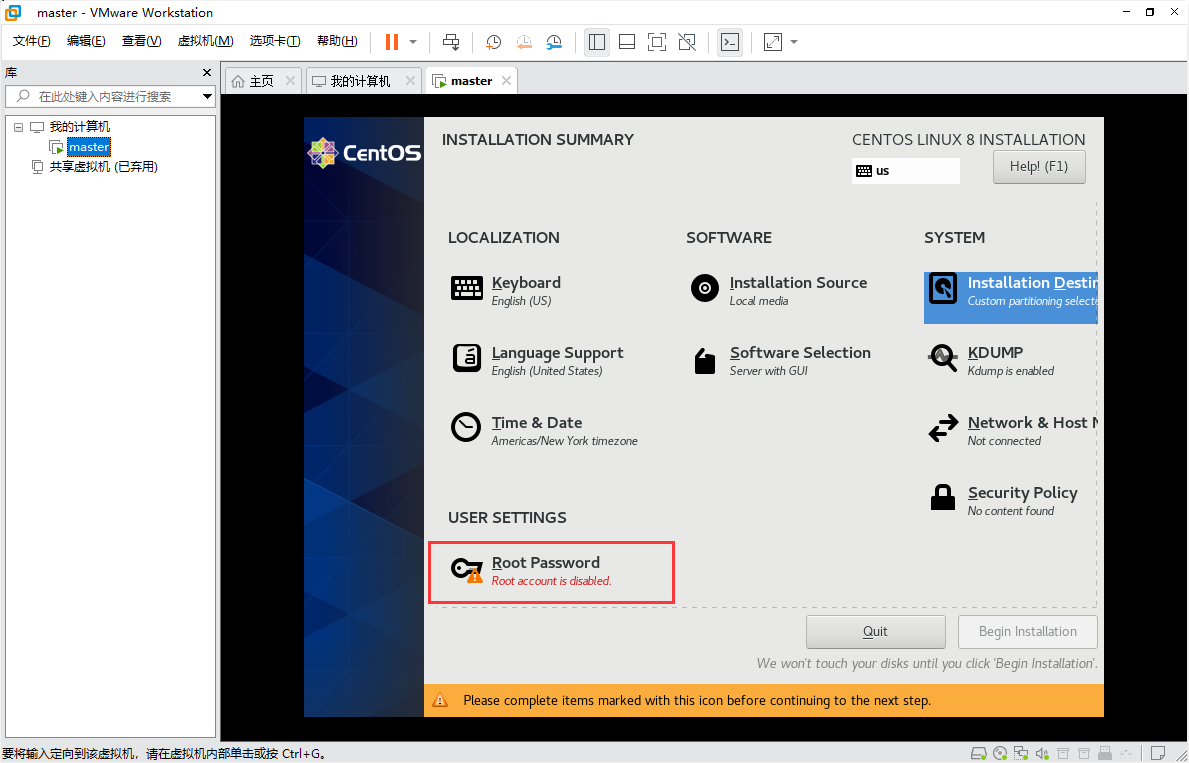The image size is (1189, 763).
Task: Open Installation Destination settings
Action: pyautogui.click(x=1011, y=298)
